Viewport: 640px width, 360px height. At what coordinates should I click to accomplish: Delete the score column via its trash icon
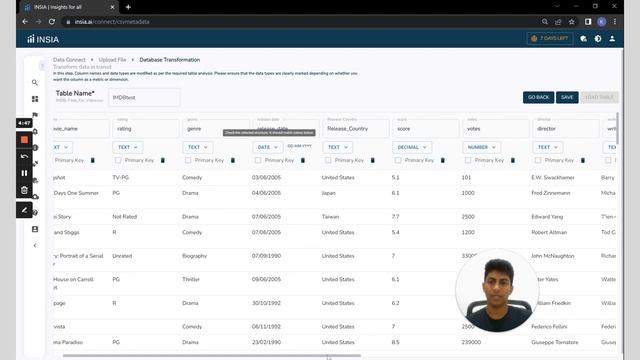tap(443, 160)
